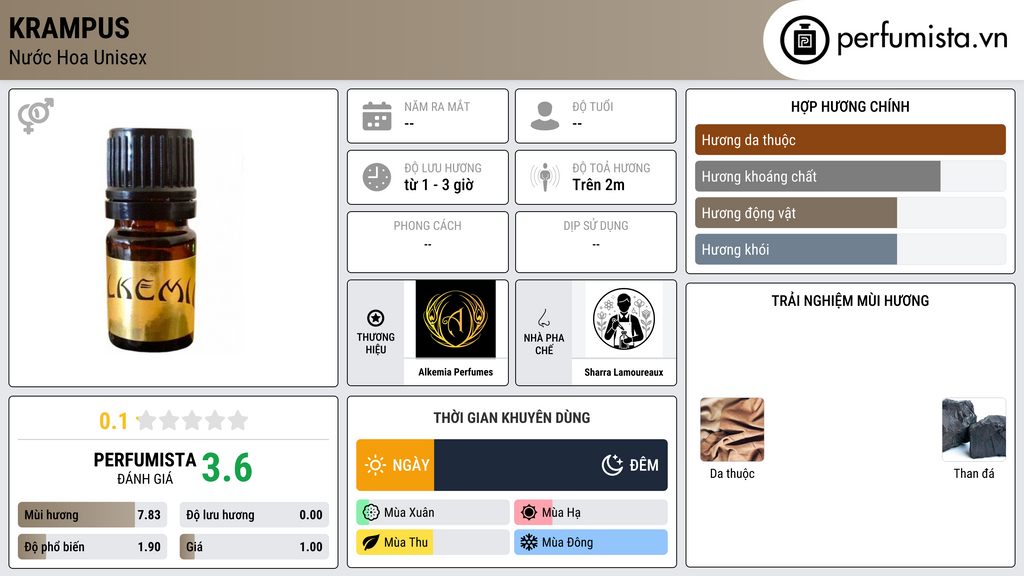1024x576 pixels.
Task: Select the Mùa Thu season bar
Action: point(433,542)
